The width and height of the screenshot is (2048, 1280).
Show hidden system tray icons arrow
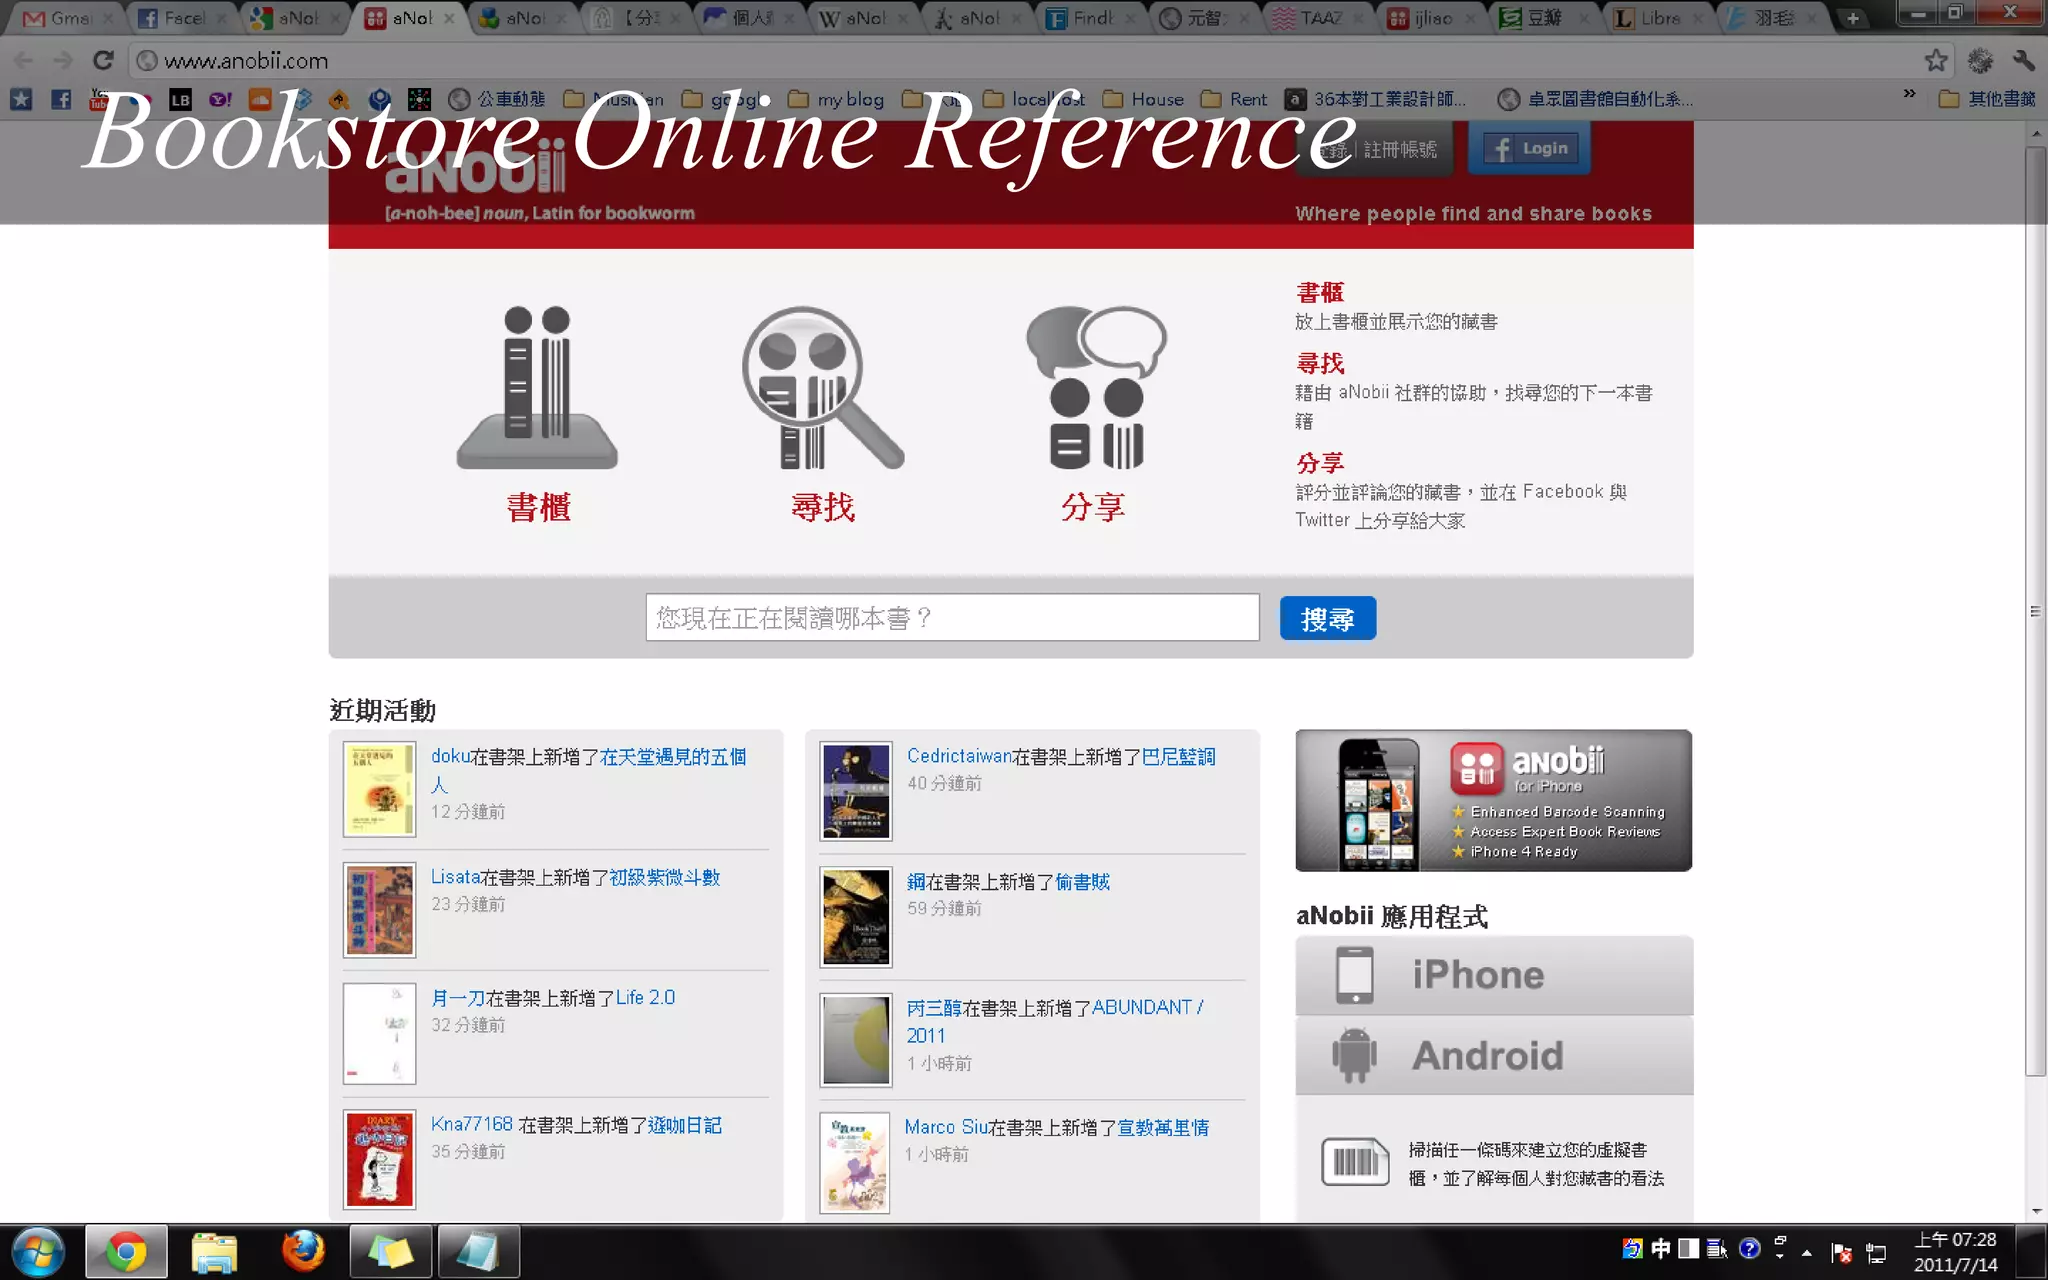(x=1806, y=1252)
